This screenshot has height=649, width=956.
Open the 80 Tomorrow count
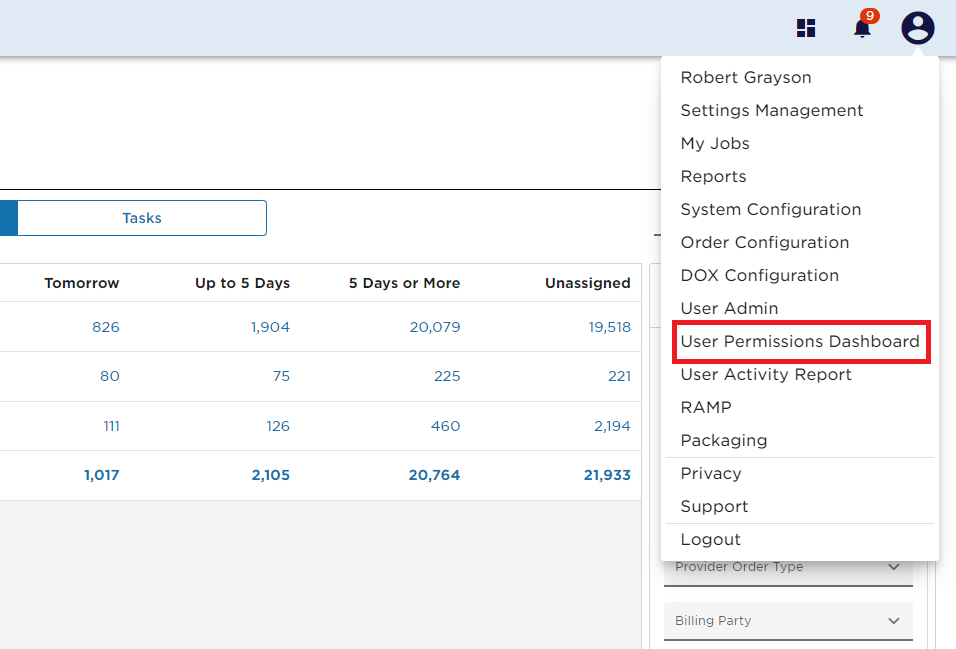pyautogui.click(x=110, y=376)
